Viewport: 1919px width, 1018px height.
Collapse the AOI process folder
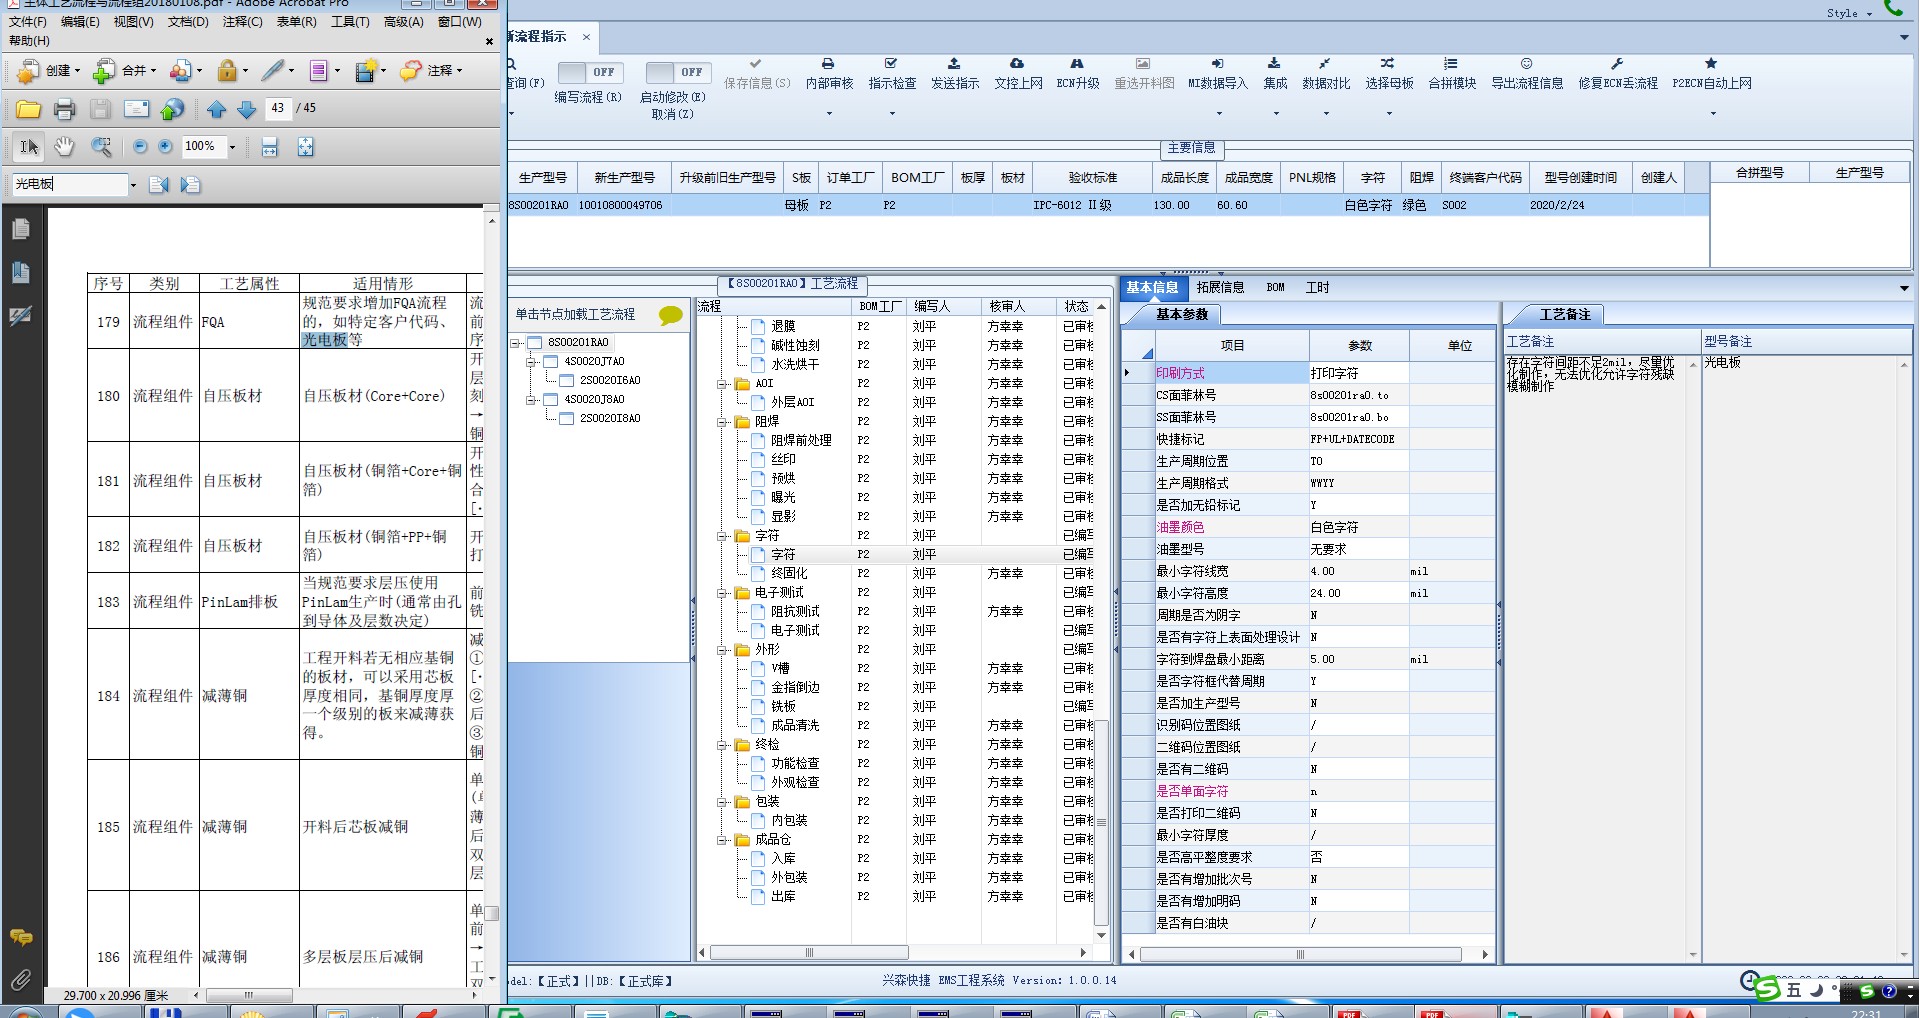tap(721, 384)
